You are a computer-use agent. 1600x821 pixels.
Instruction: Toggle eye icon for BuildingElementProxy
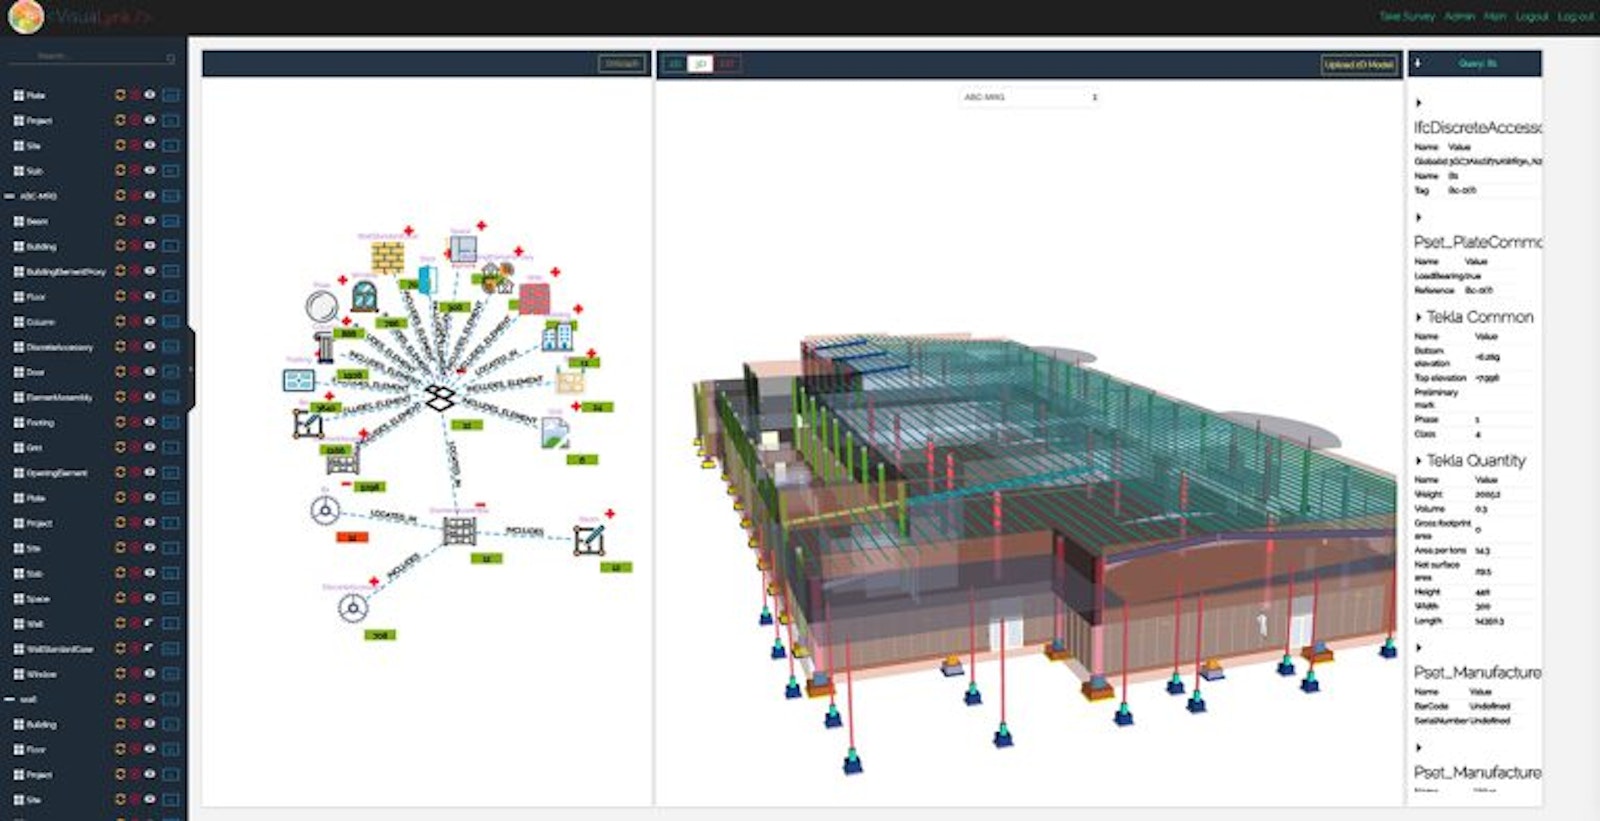click(x=150, y=271)
